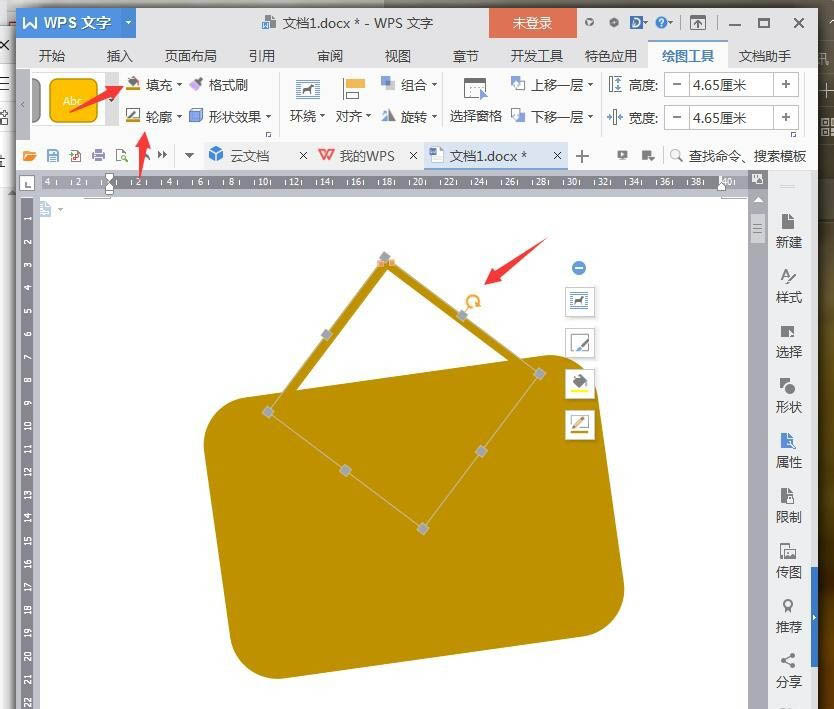Click 新建 in the right sidebar
Screen dimensions: 834x709
788,231
